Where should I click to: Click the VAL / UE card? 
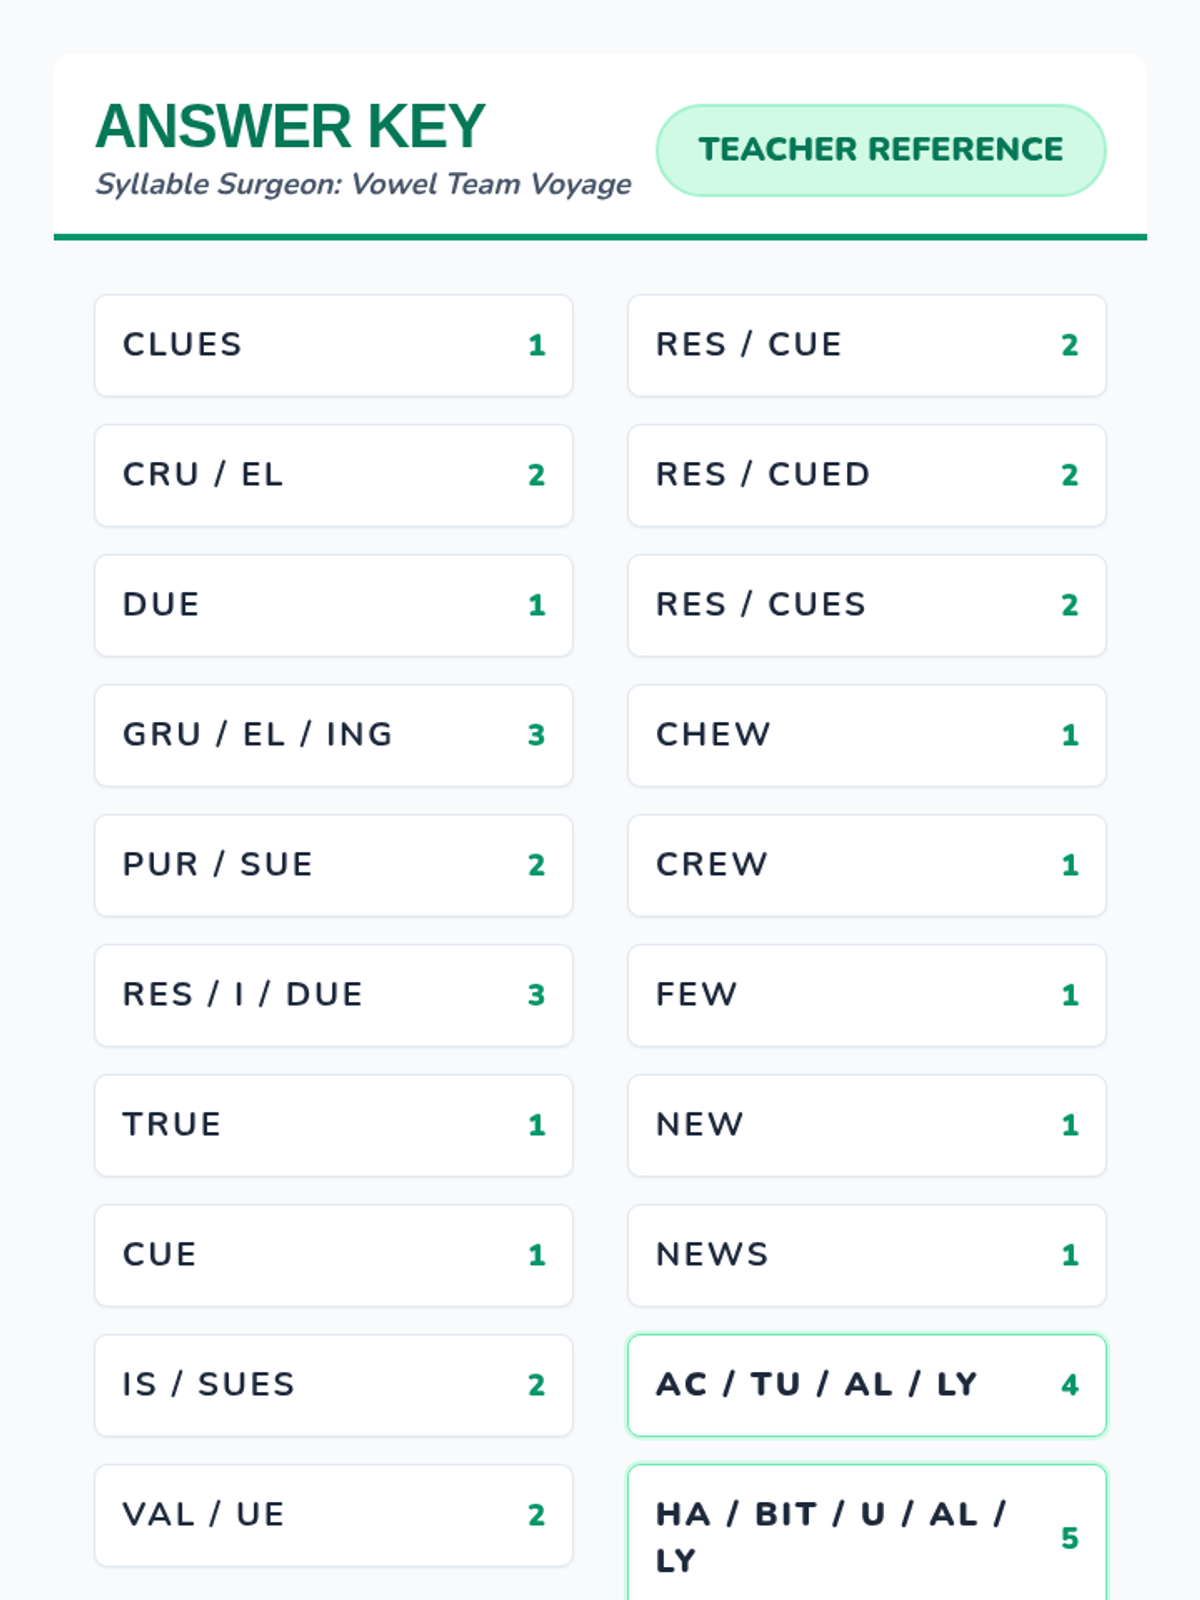333,1515
